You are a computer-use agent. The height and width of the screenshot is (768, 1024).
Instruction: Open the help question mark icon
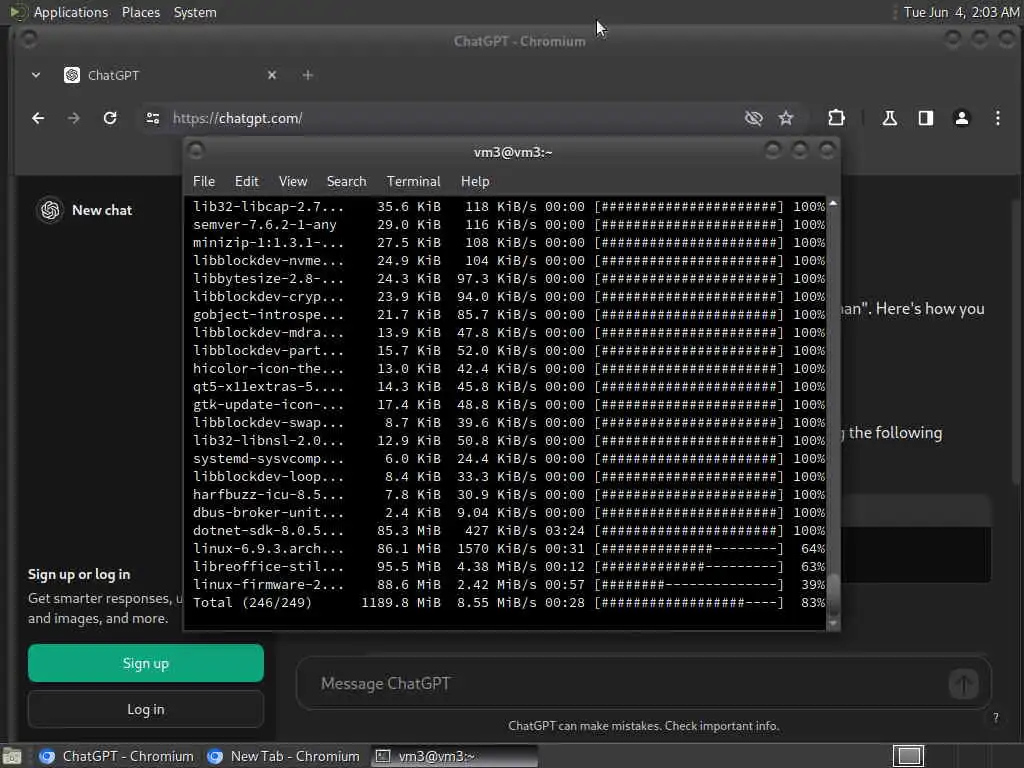[995, 718]
